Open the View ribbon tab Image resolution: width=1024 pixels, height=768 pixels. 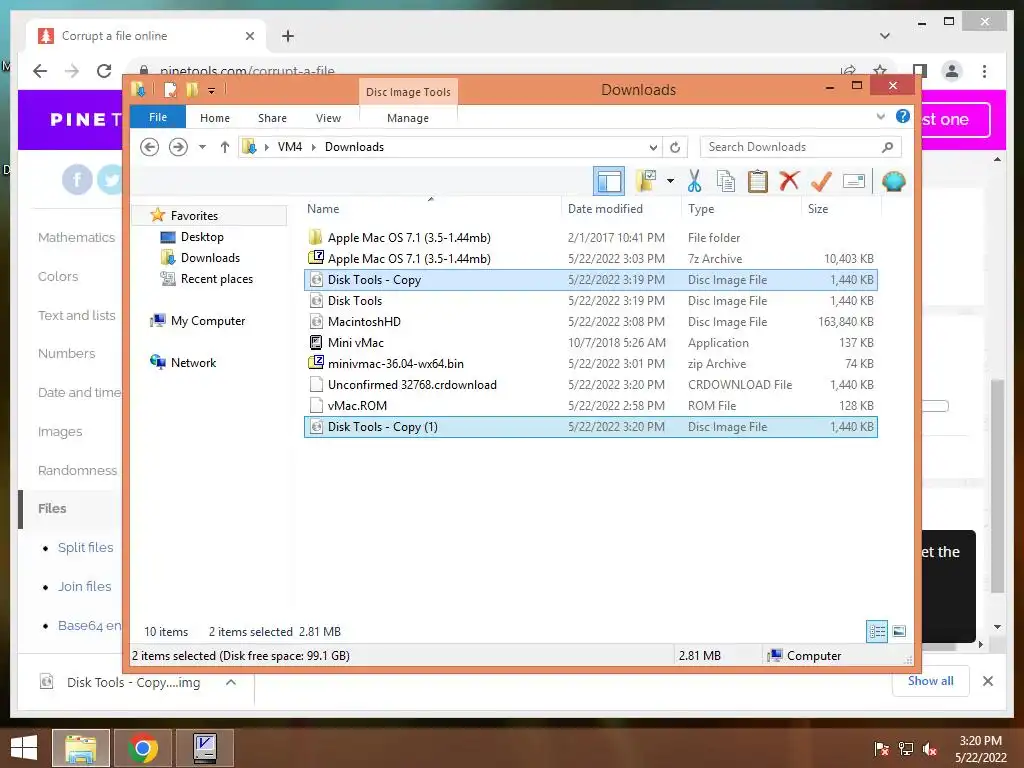tap(328, 118)
